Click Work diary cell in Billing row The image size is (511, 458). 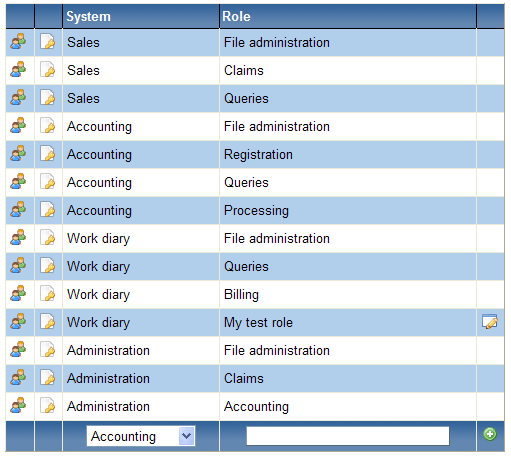141,294
